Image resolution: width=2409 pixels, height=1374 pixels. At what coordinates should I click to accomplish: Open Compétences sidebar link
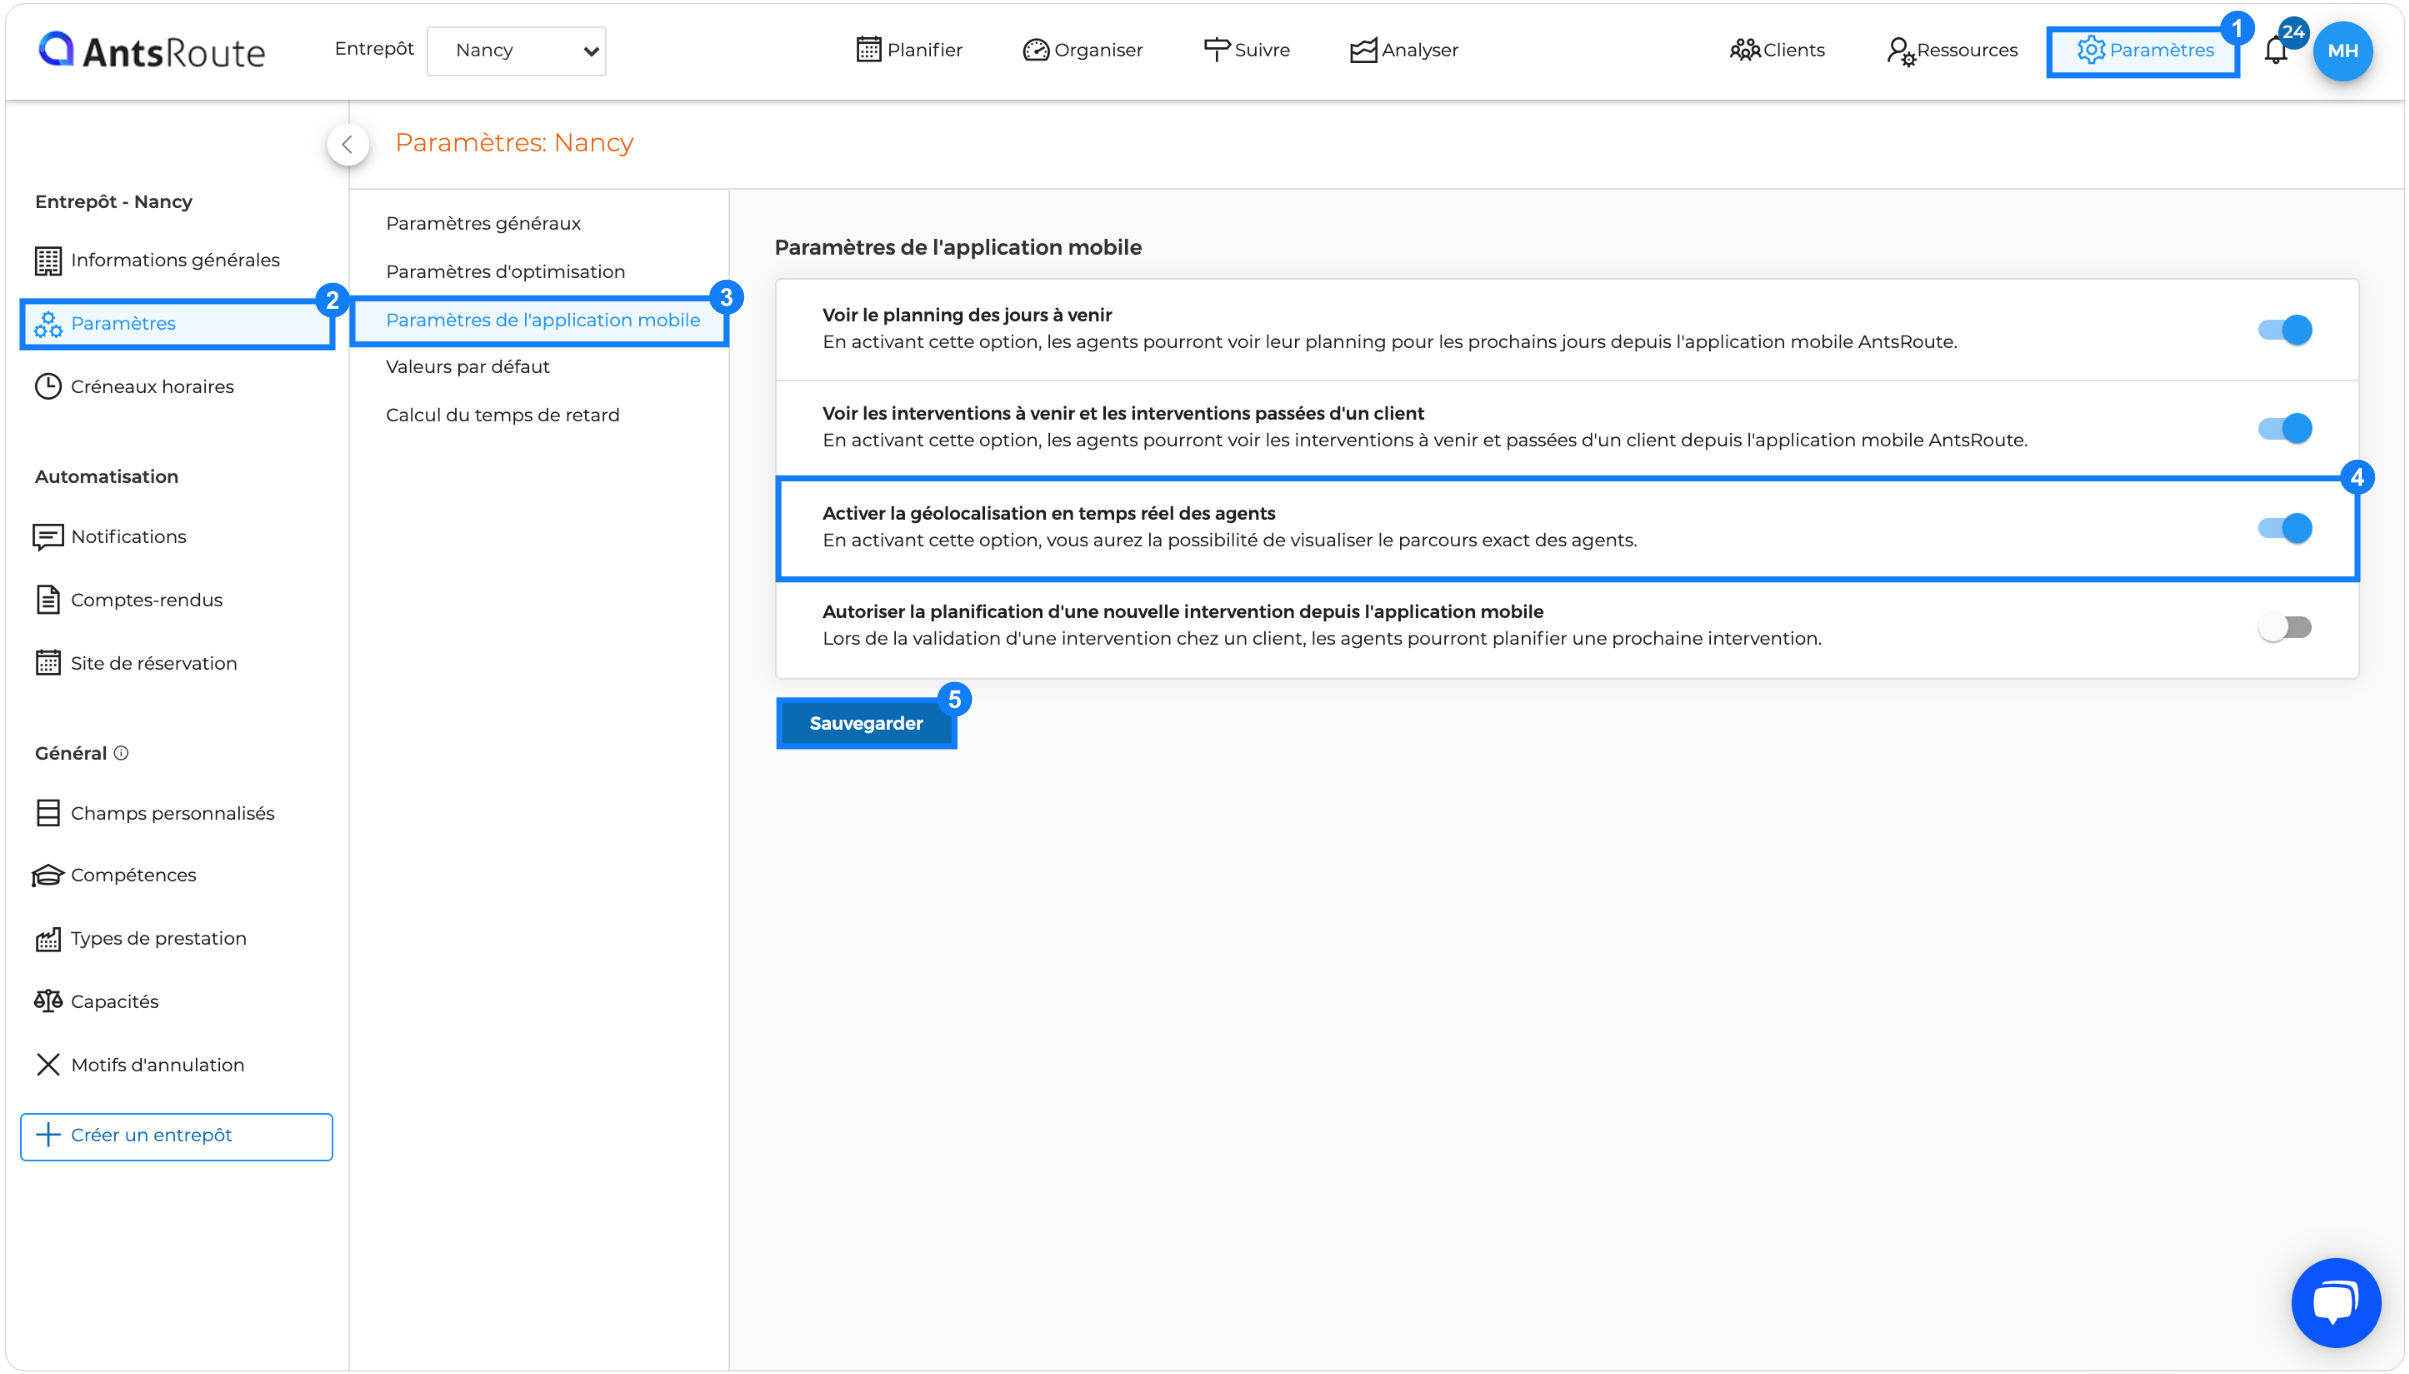coord(133,875)
